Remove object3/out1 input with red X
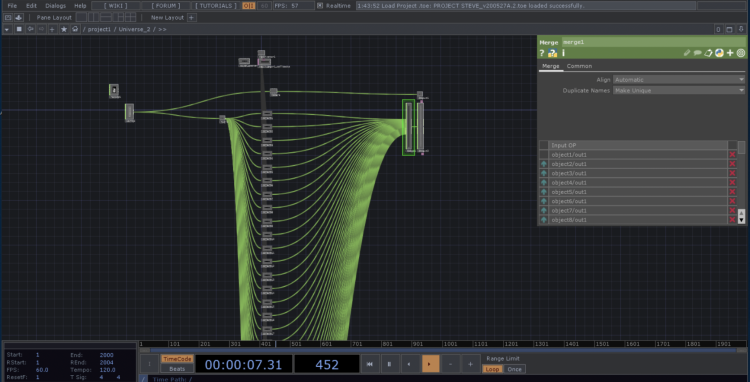The width and height of the screenshot is (750, 382). pyautogui.click(x=732, y=173)
